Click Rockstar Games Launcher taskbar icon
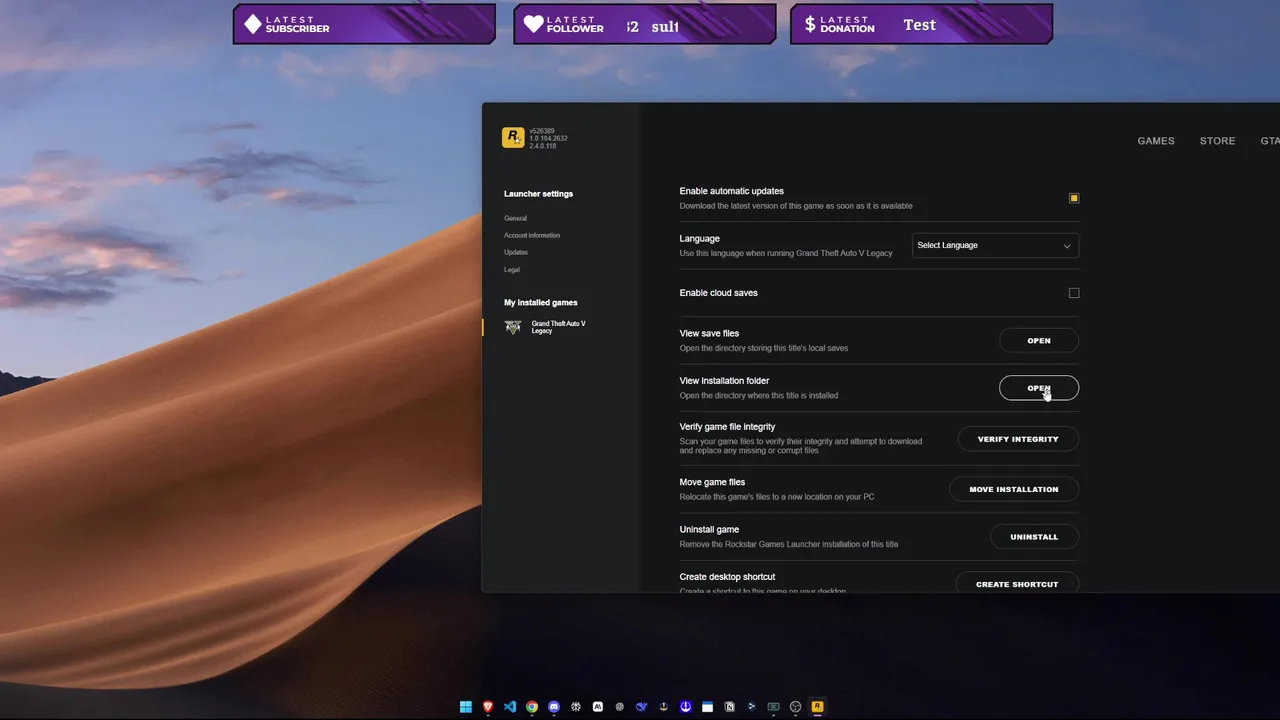The width and height of the screenshot is (1280, 720). click(x=818, y=707)
